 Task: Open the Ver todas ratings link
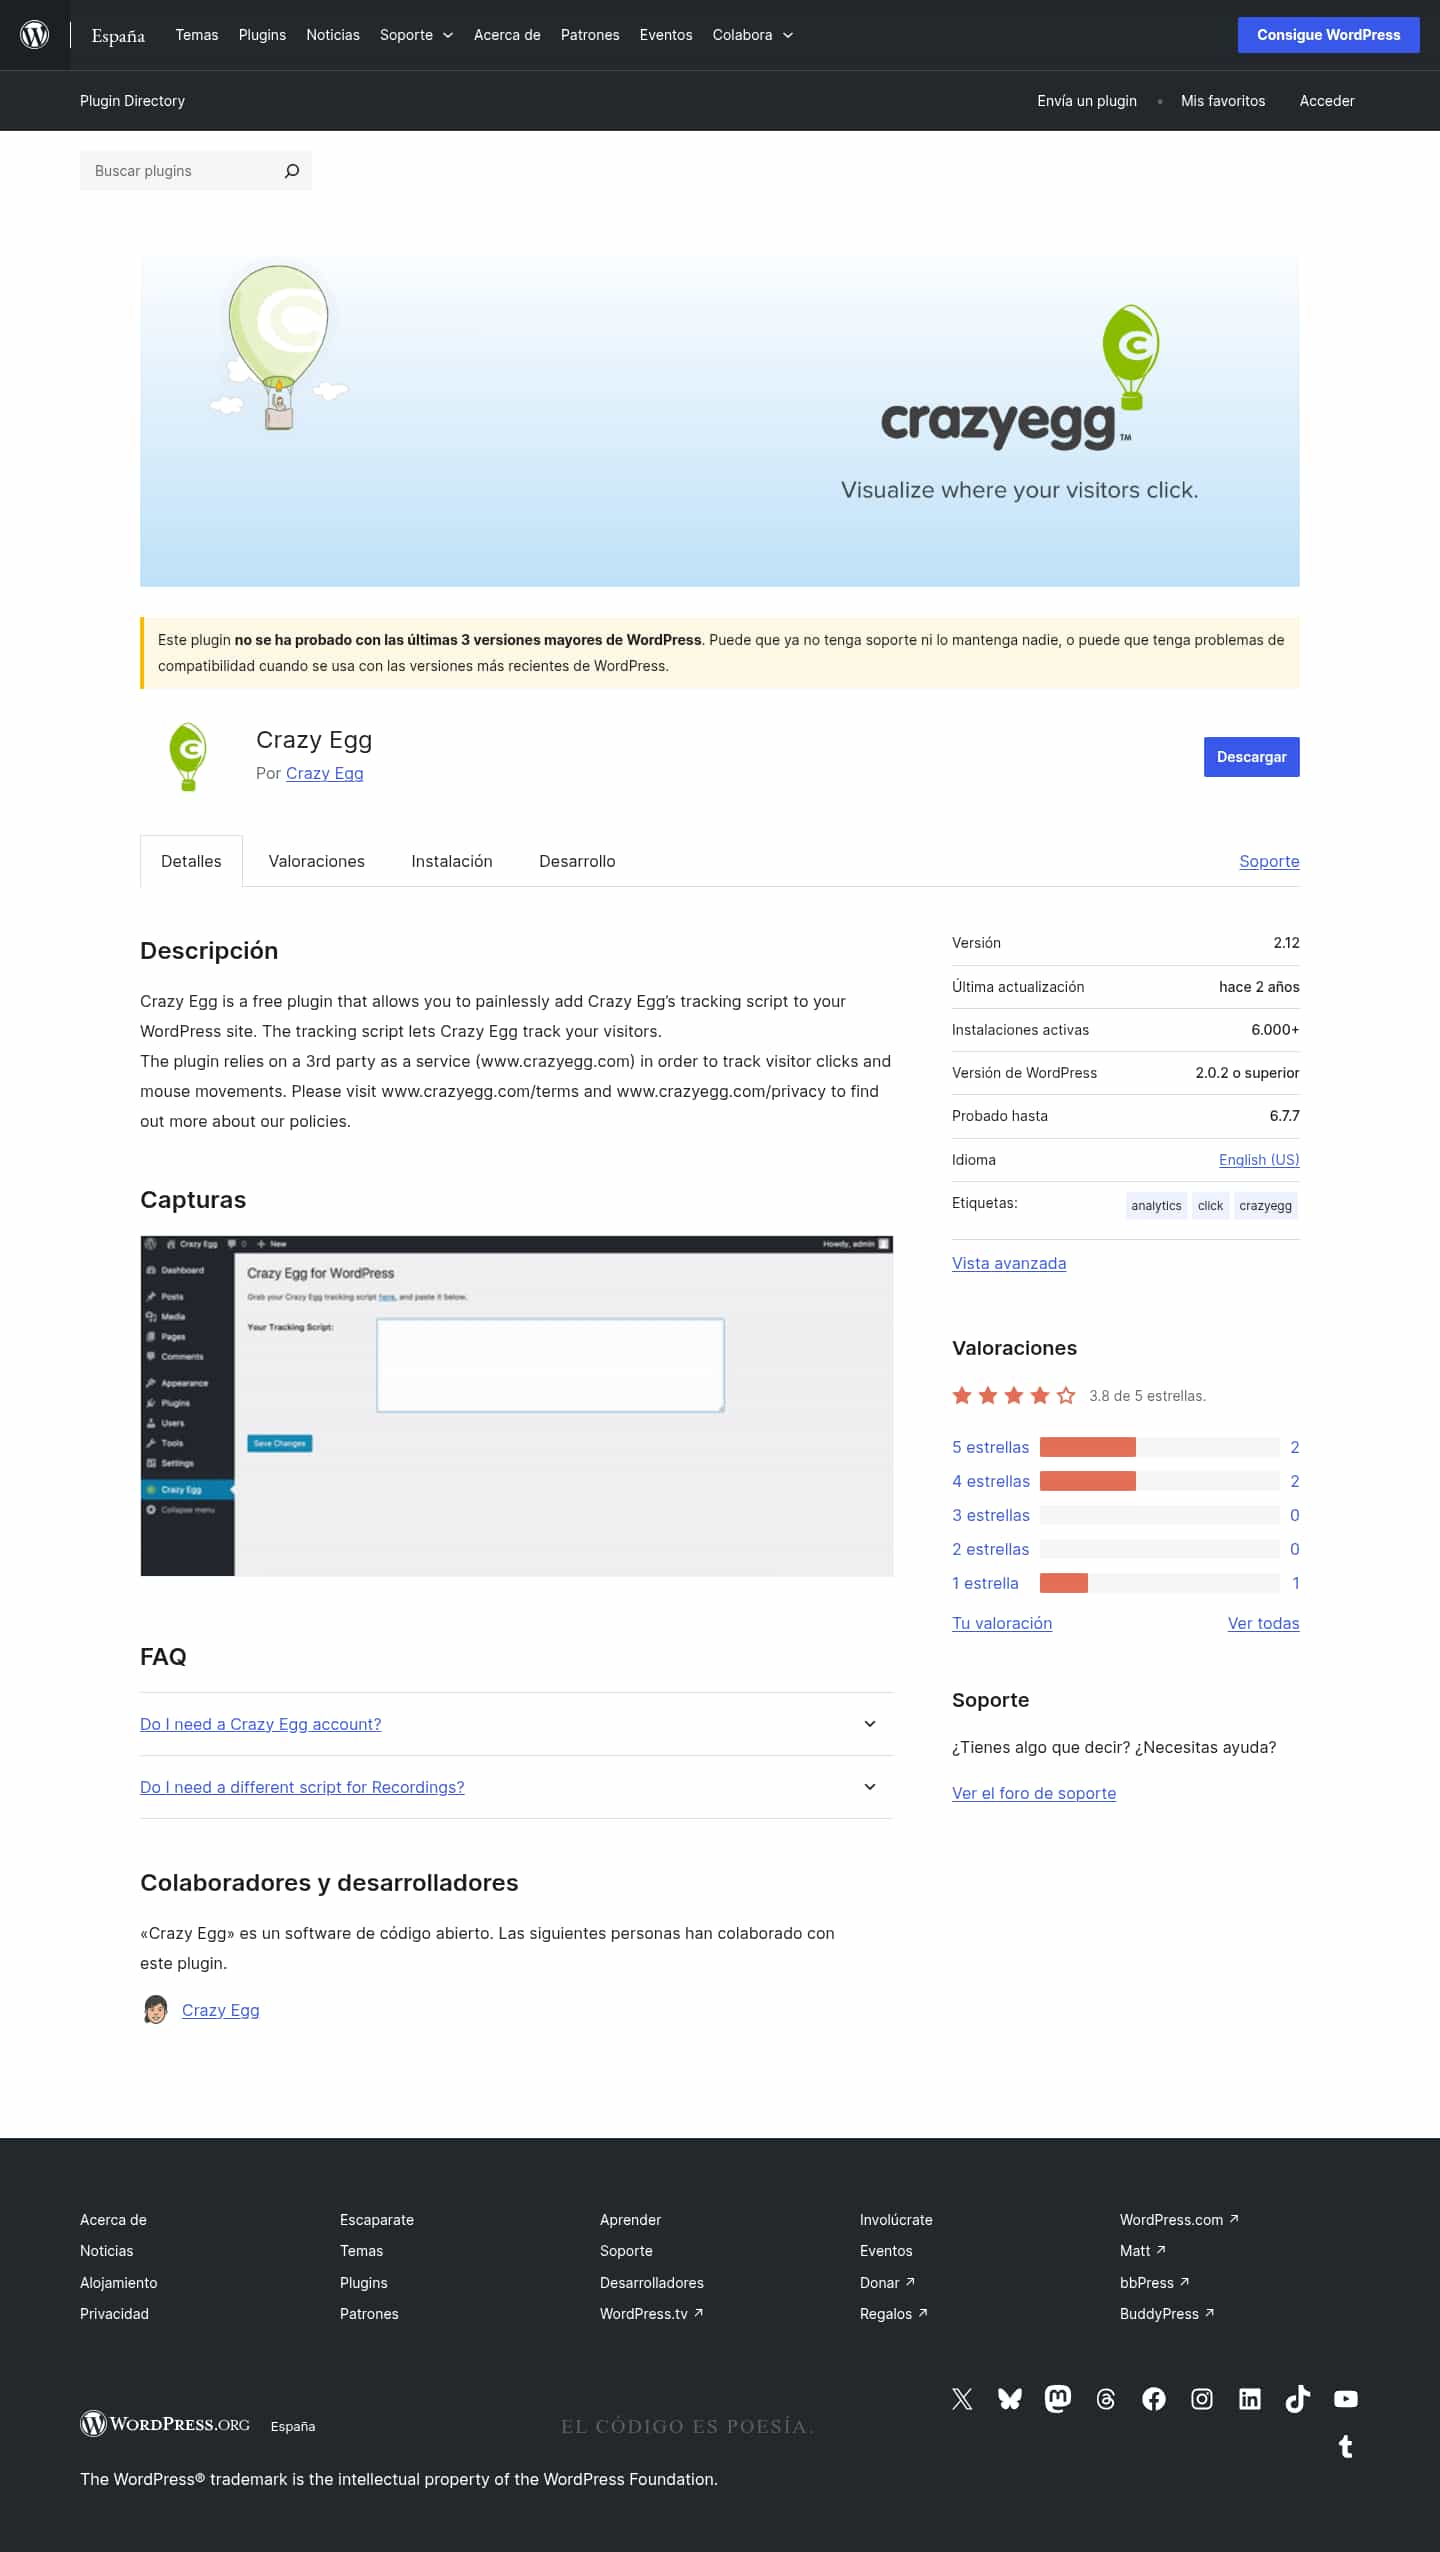1264,1623
